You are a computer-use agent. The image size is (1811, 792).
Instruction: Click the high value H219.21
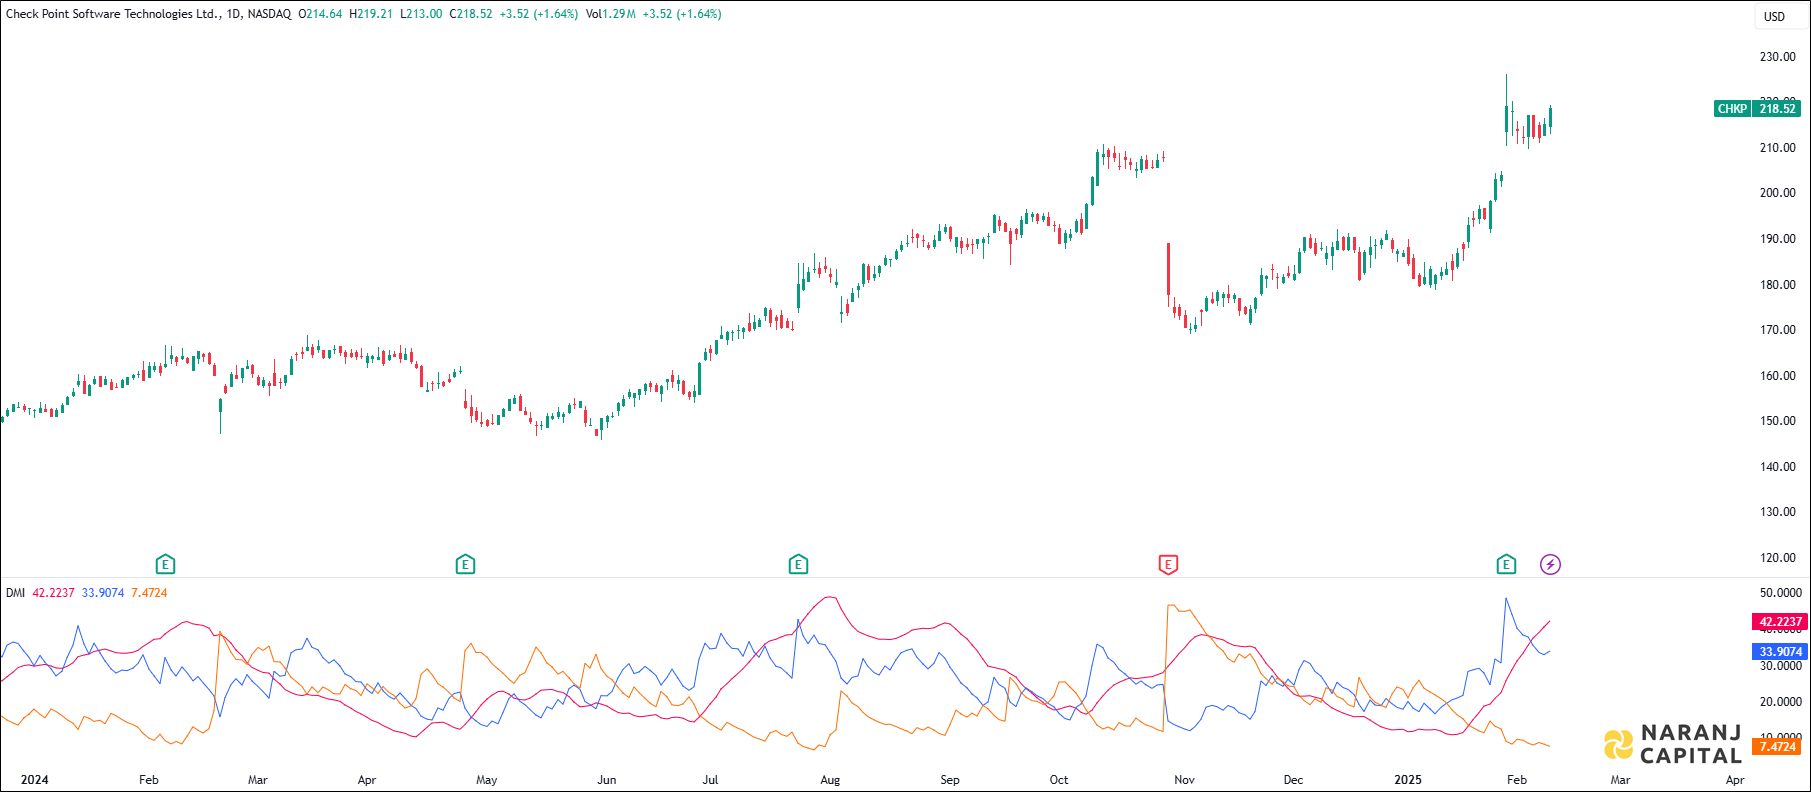[x=371, y=14]
